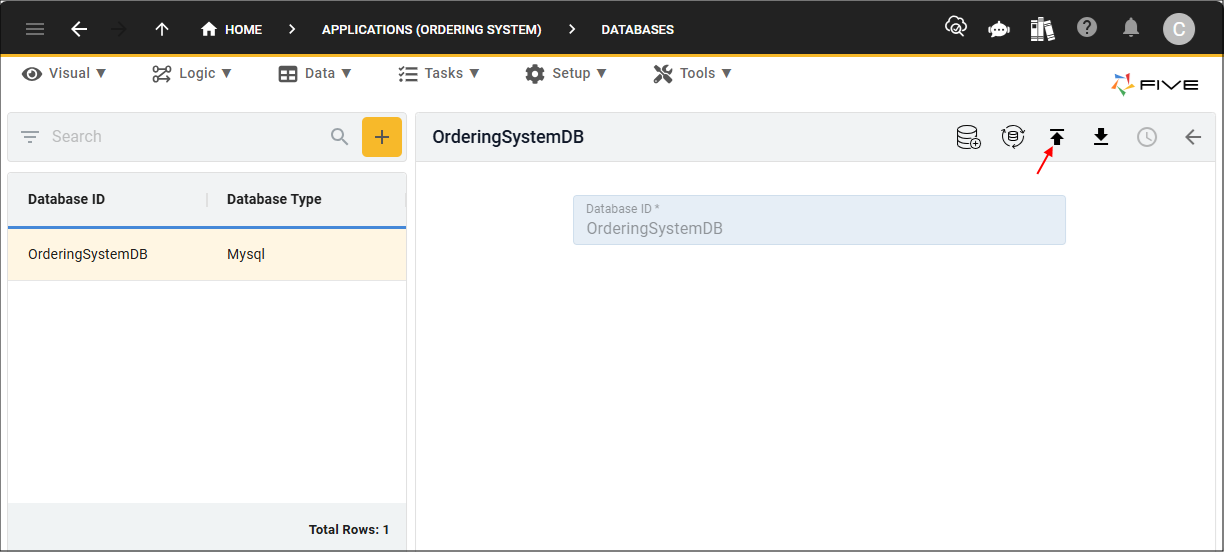Viewport: 1224px width, 552px height.
Task: Open the user avatar C menu
Action: click(1179, 29)
